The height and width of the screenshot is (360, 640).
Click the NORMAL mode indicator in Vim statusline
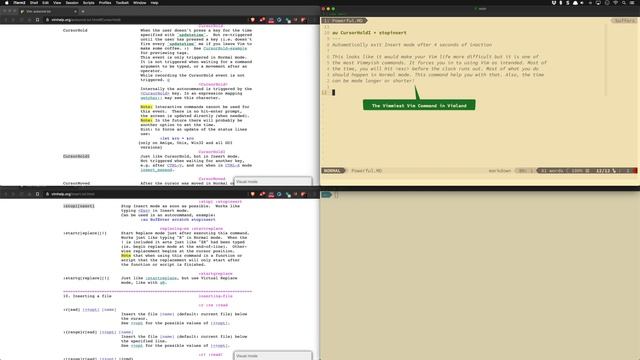pos(332,171)
